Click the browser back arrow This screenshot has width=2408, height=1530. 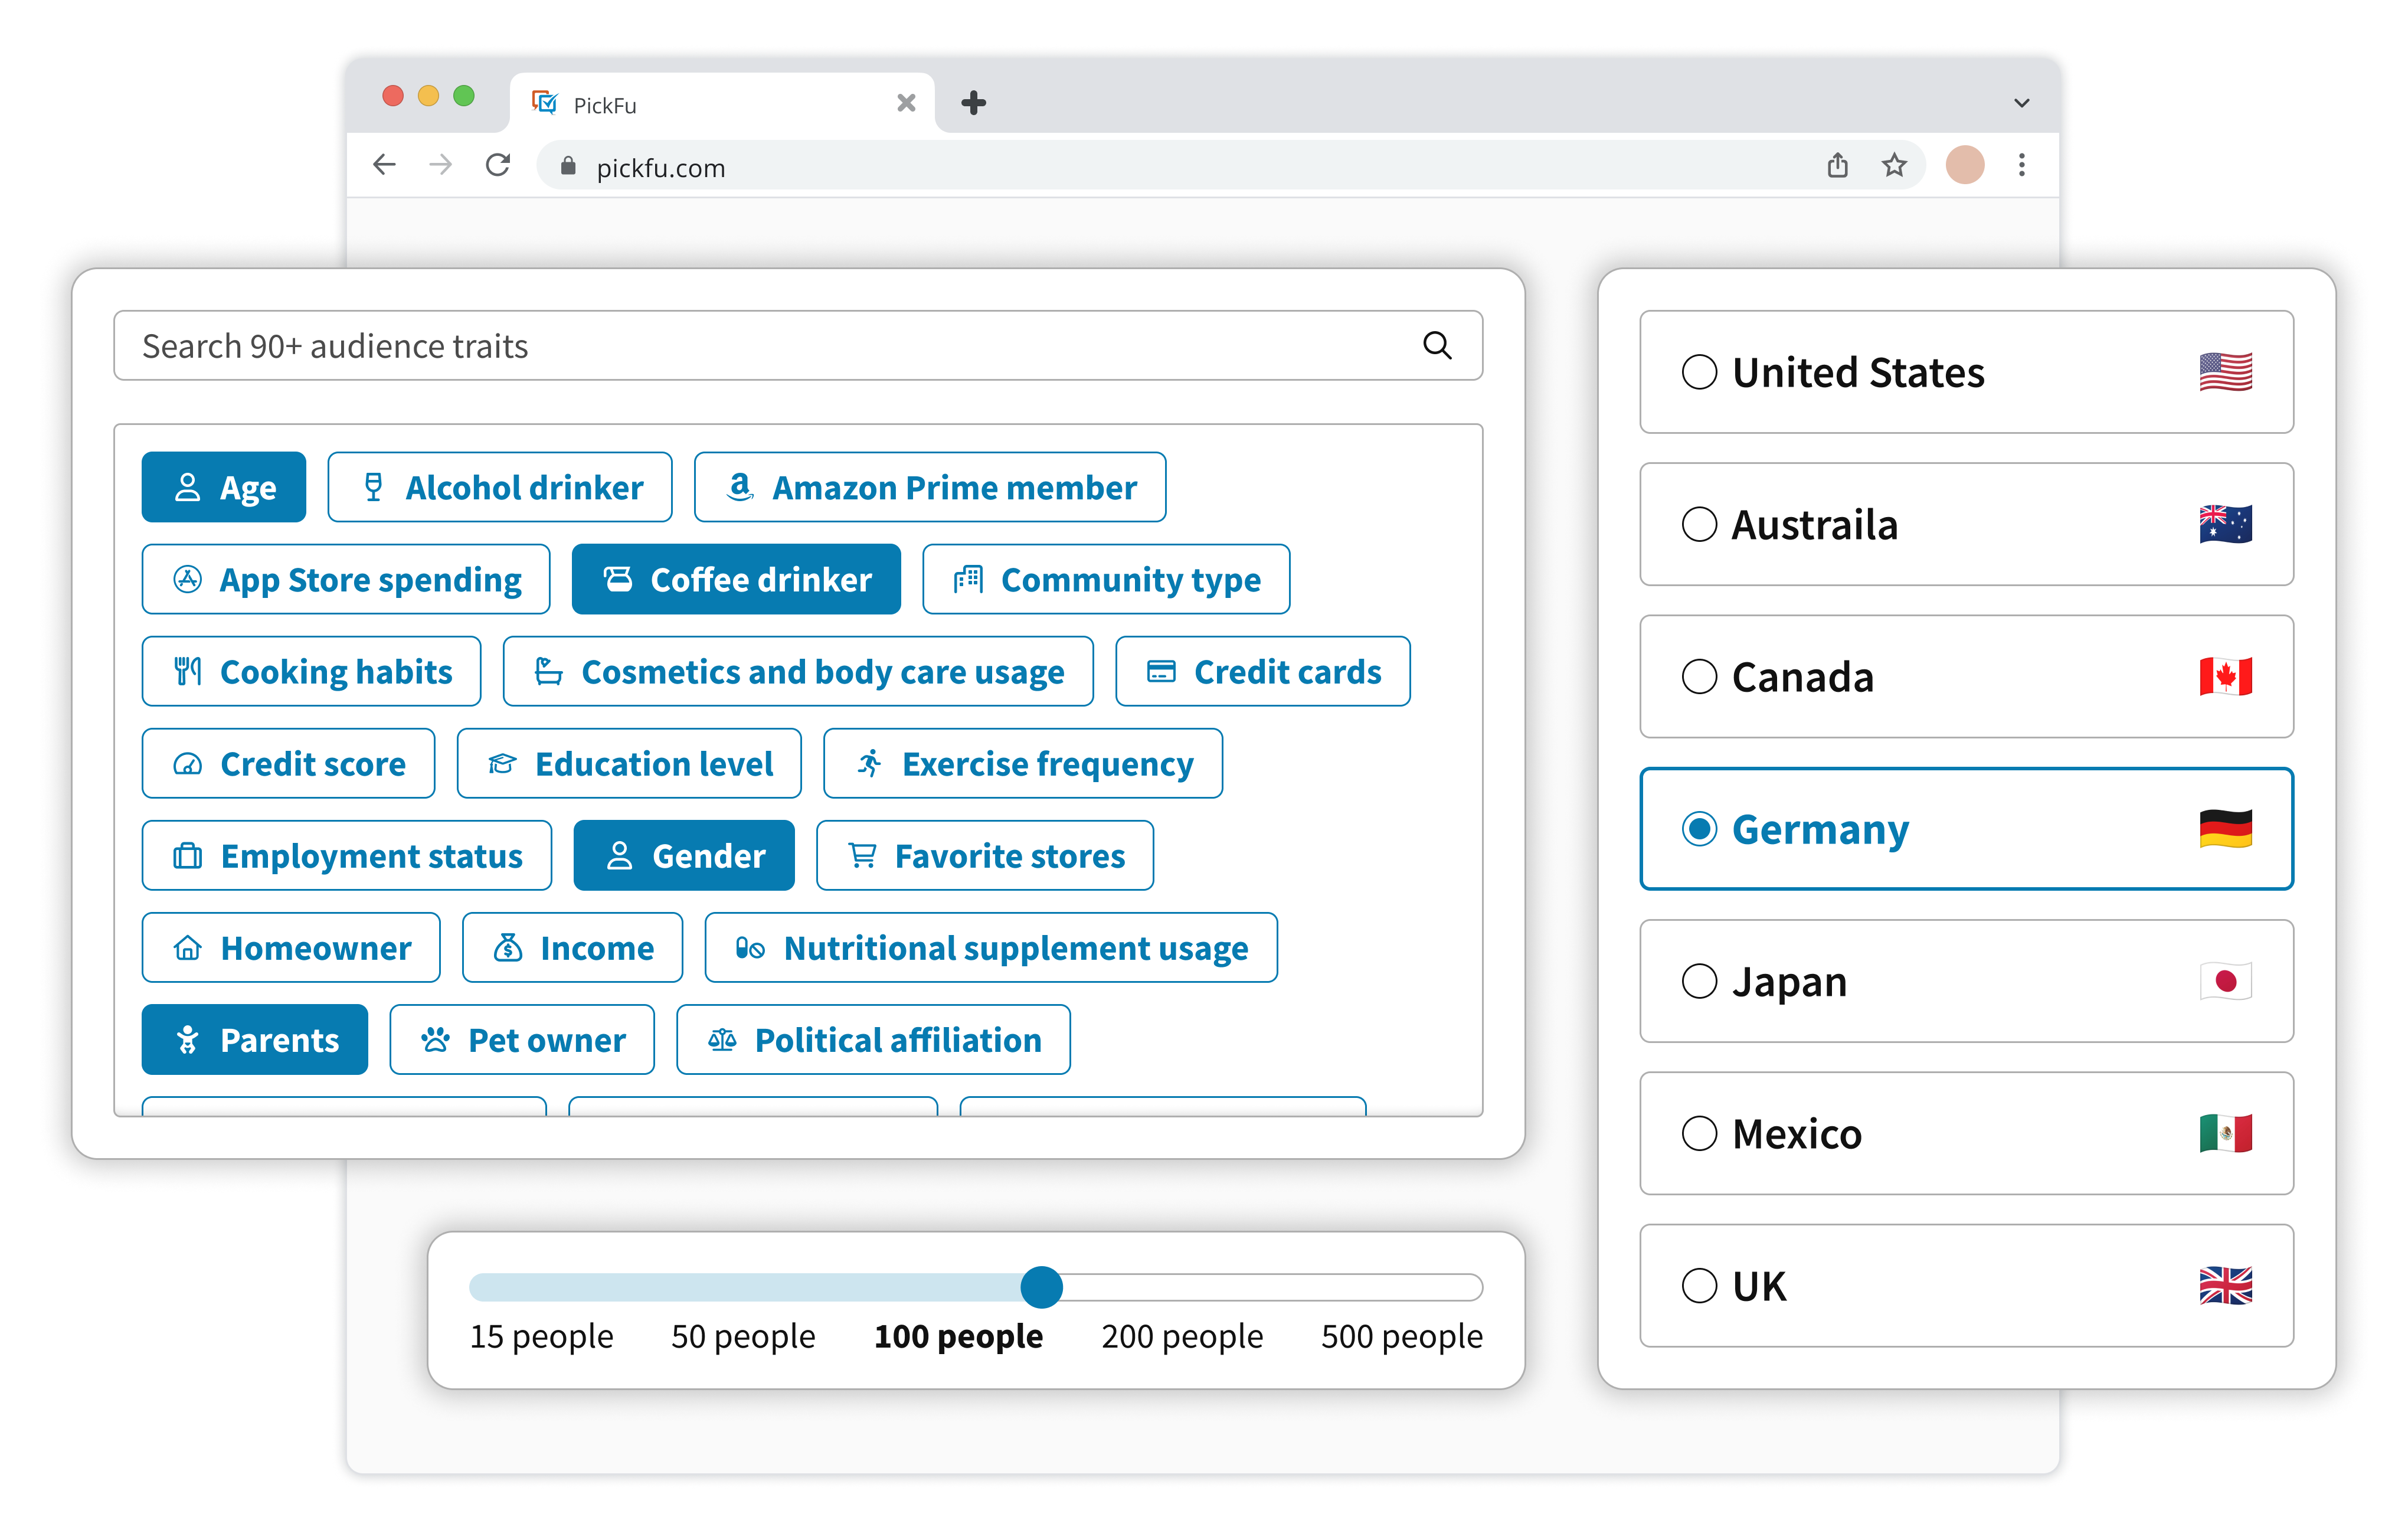click(385, 166)
